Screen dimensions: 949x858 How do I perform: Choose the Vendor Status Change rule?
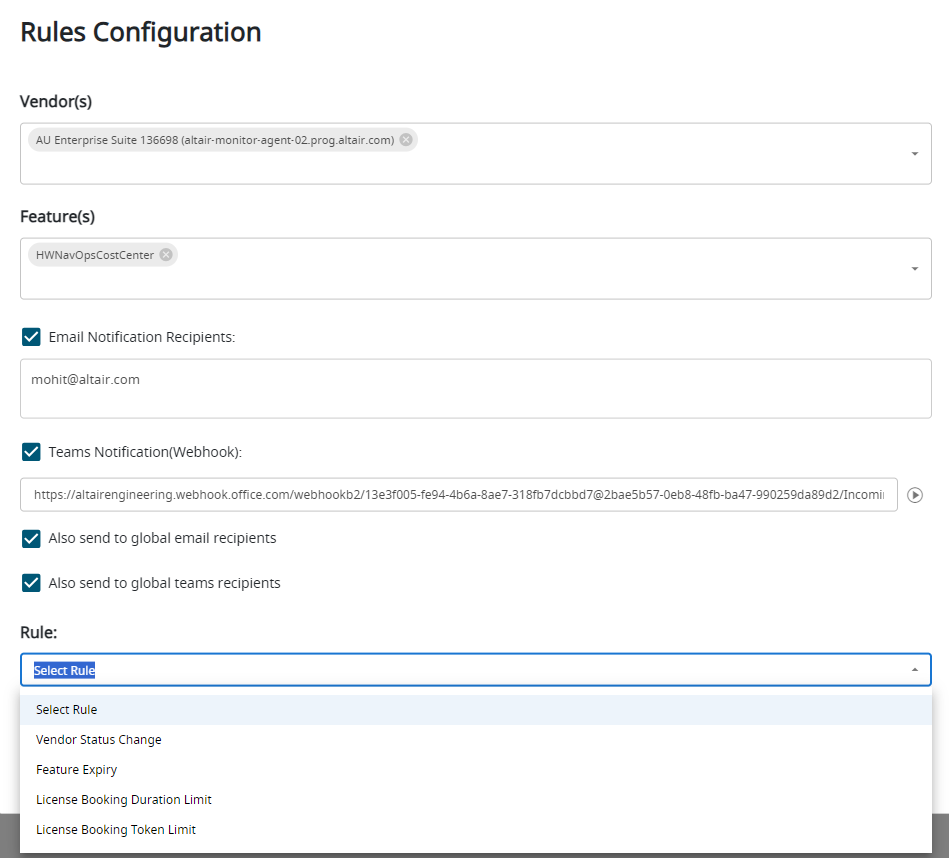coord(98,740)
